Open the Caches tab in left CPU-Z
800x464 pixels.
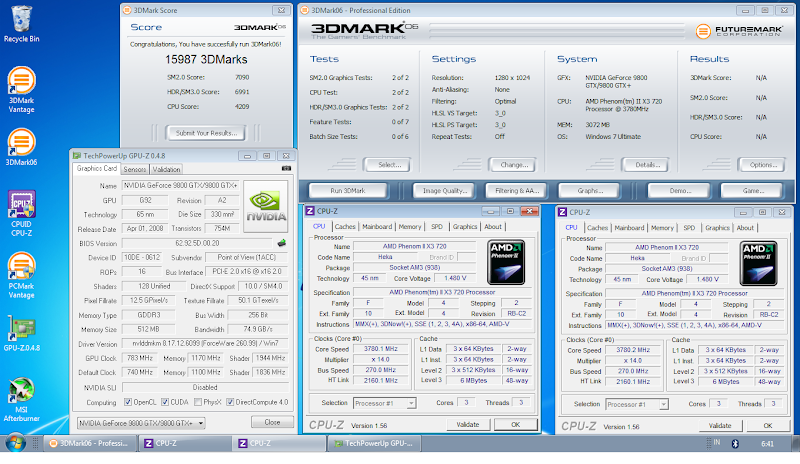pos(345,227)
